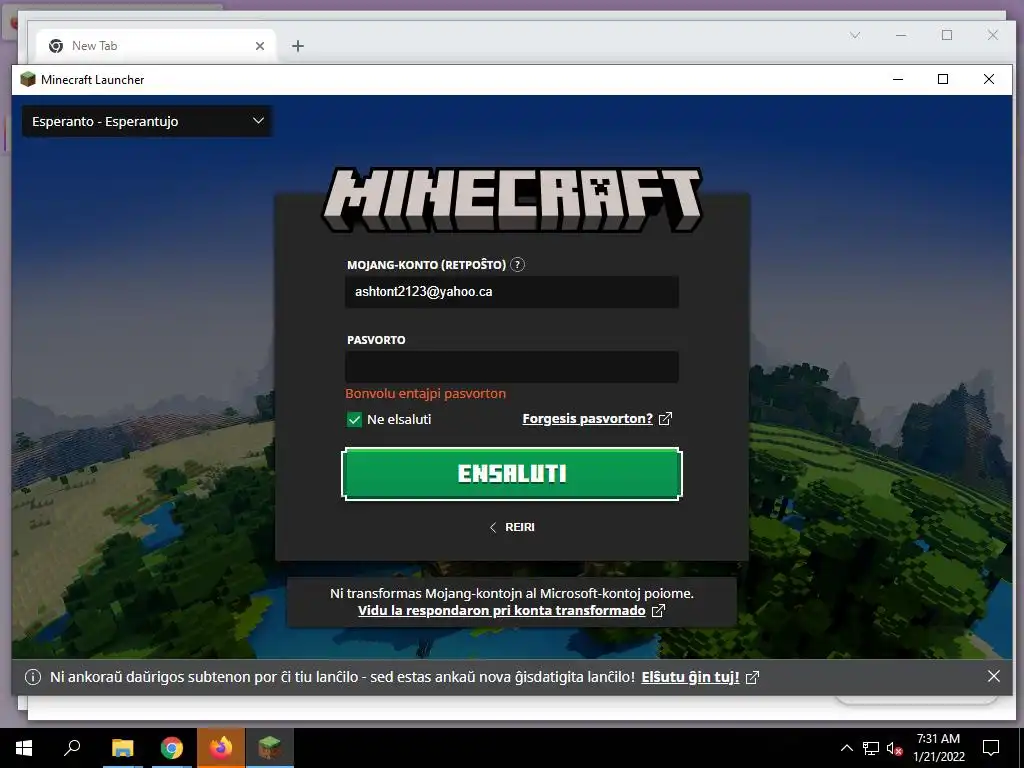Close the Chrome window
1024x768 pixels.
coord(993,35)
